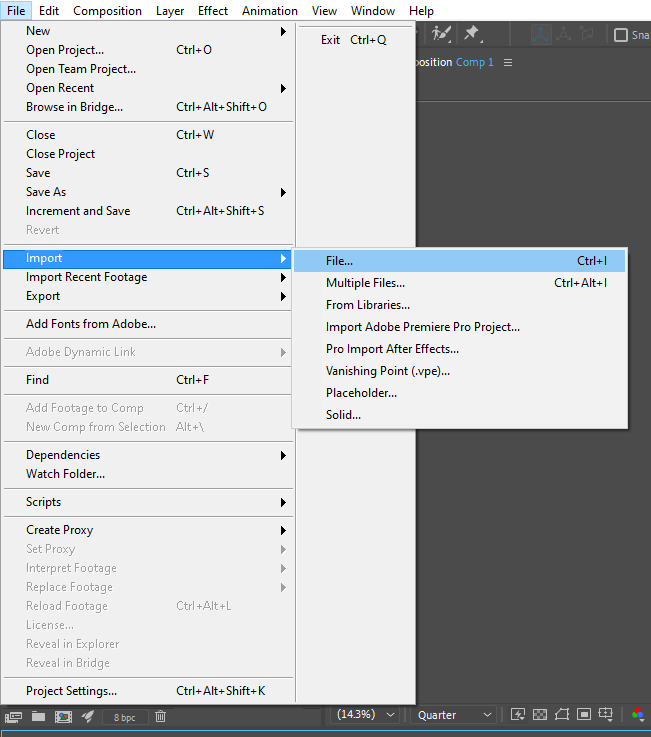Open the Edit menu
The width and height of the screenshot is (651, 737).
coord(49,10)
